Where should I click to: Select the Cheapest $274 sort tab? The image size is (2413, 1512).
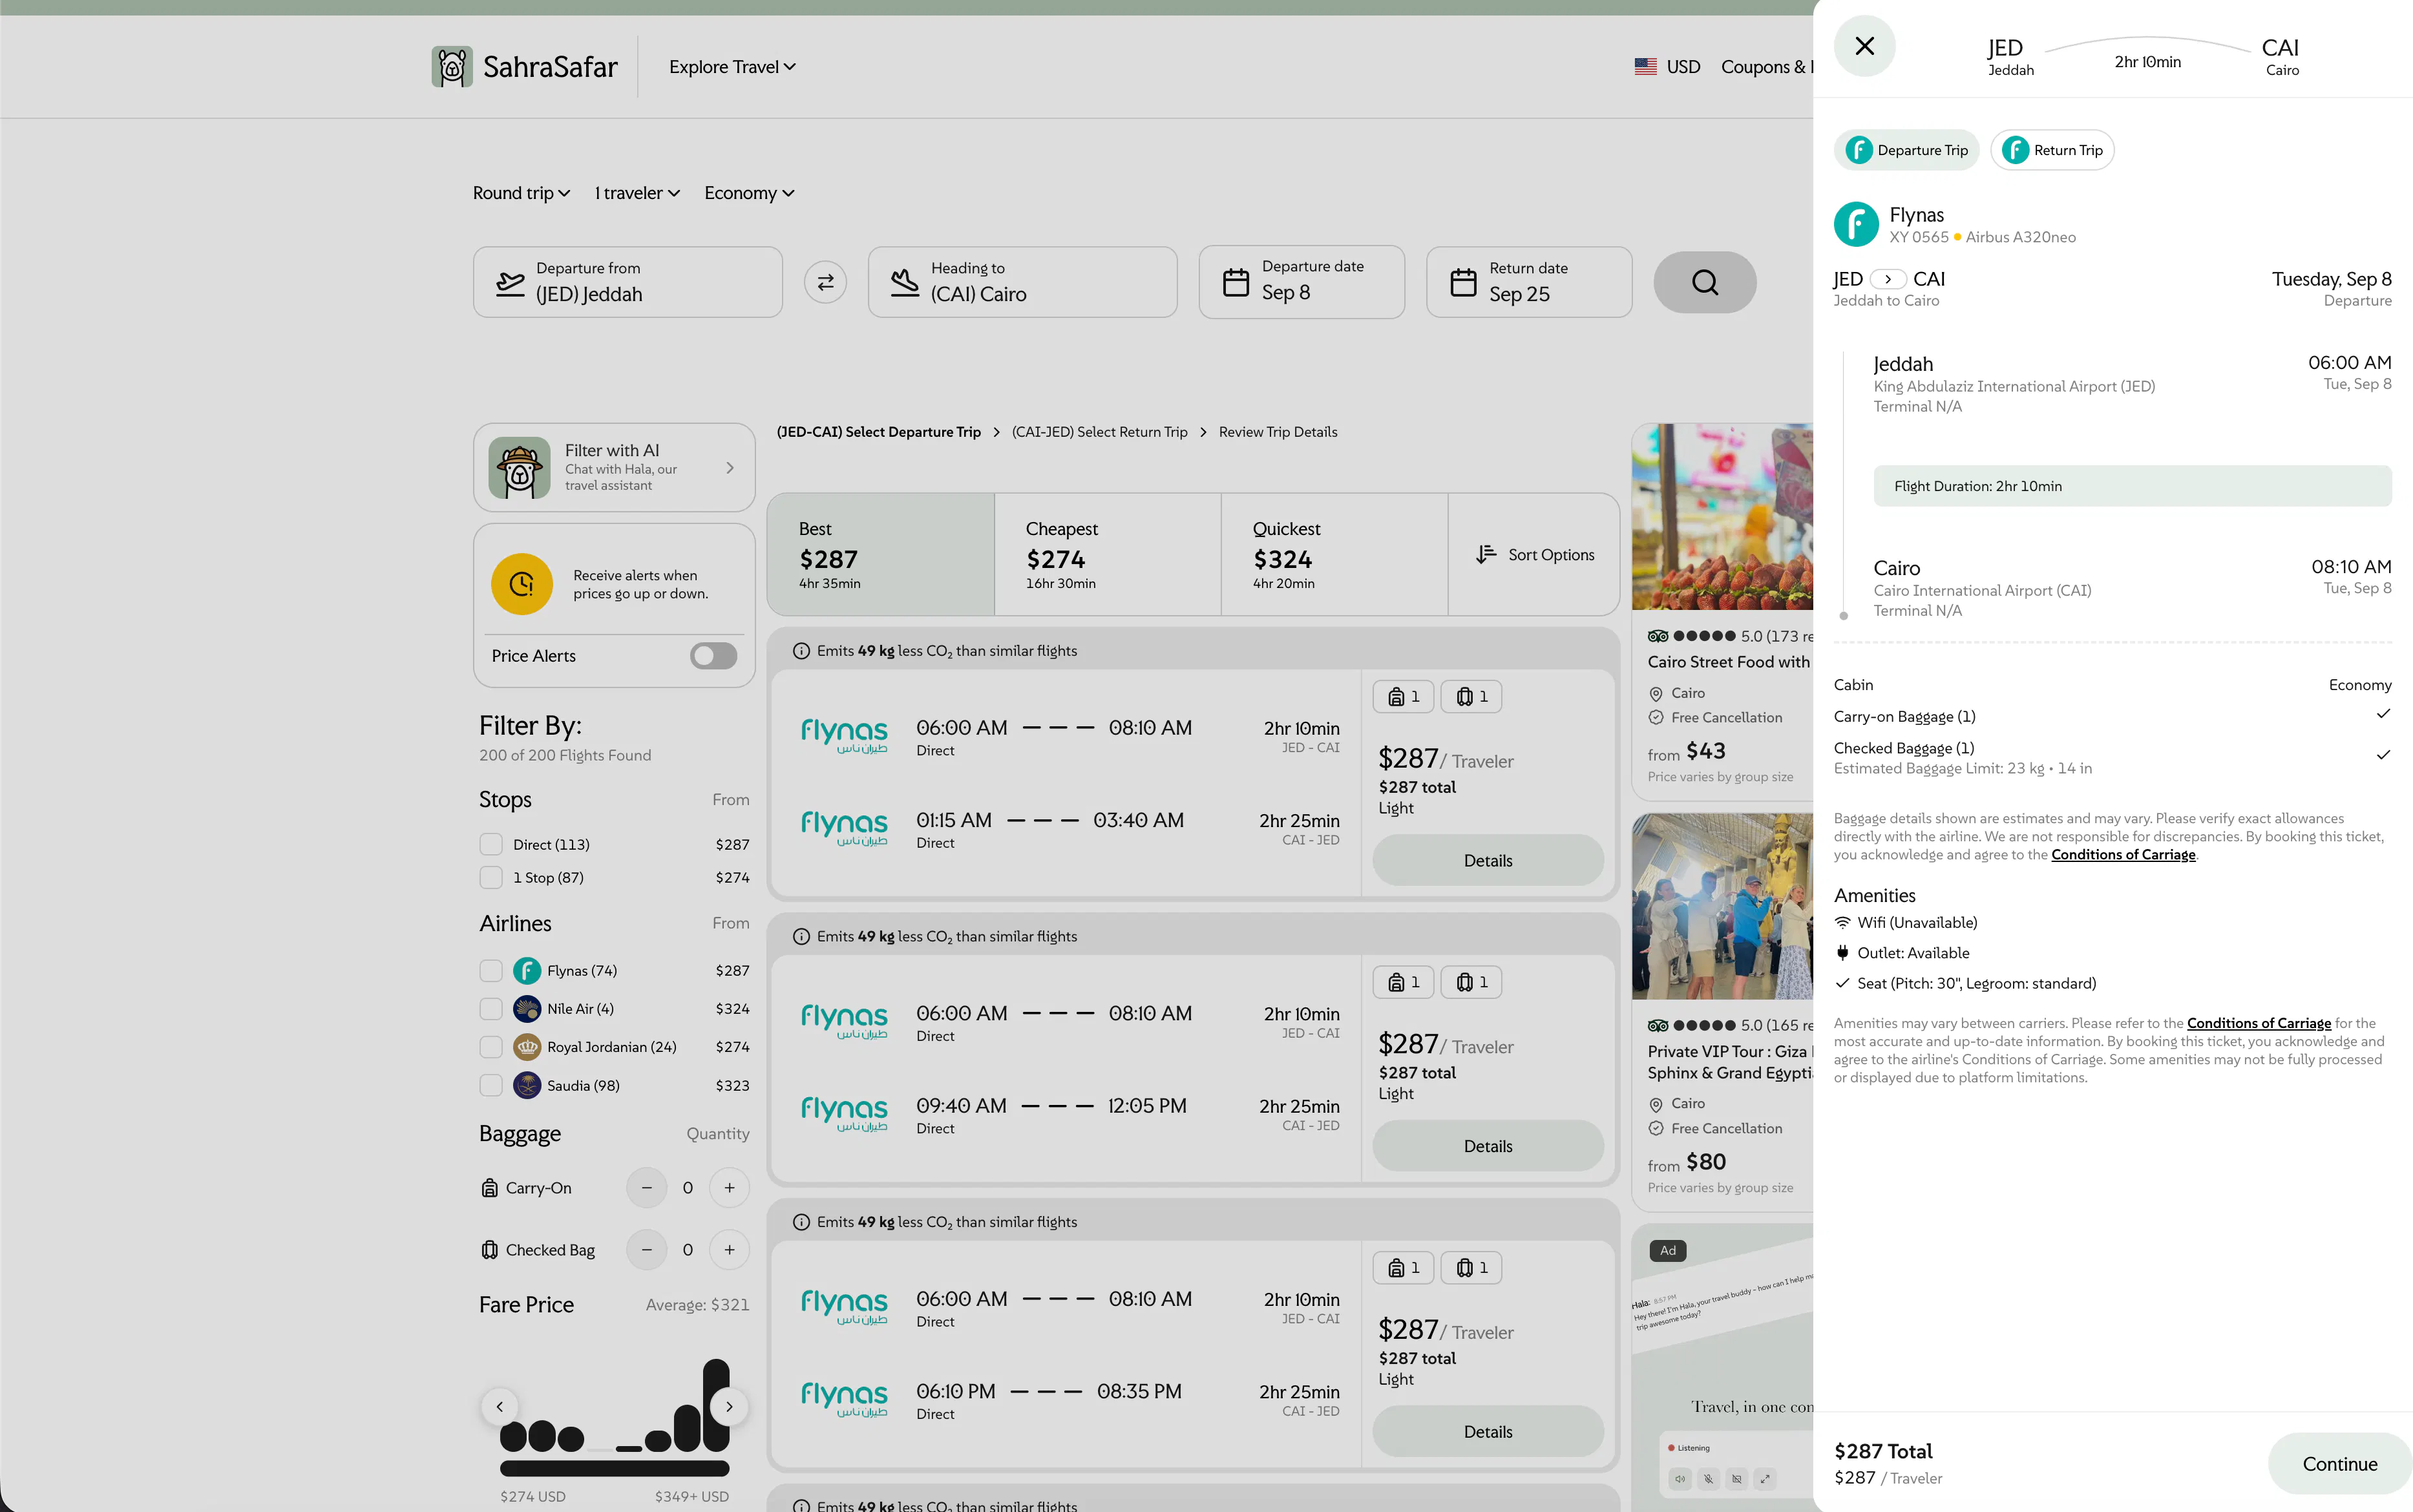(1108, 554)
